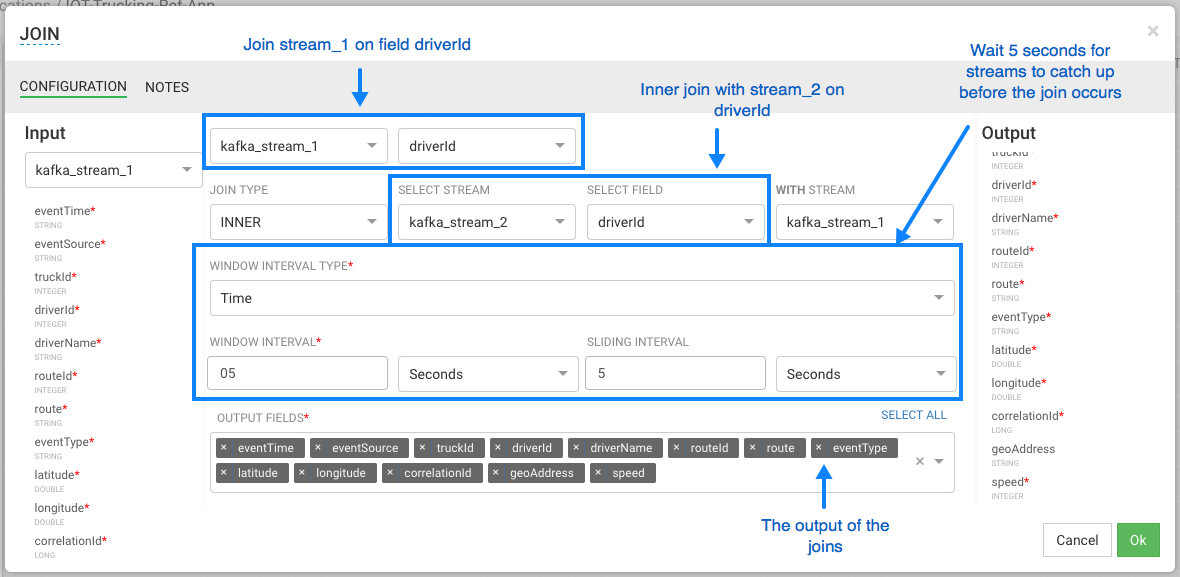Remove the speed output field tag
The width and height of the screenshot is (1180, 577).
click(x=598, y=473)
